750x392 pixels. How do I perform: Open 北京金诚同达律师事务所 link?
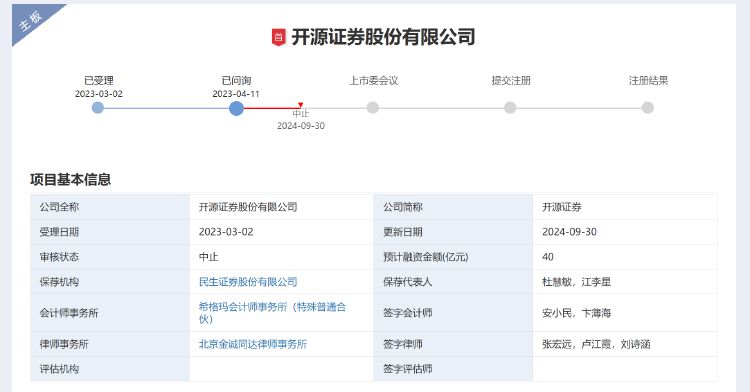pos(253,344)
